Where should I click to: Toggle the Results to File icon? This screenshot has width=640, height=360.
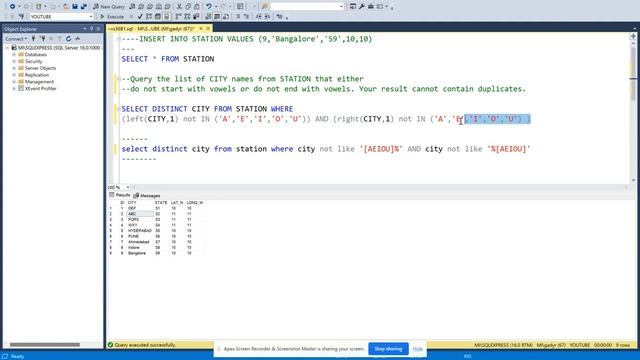[226, 17]
